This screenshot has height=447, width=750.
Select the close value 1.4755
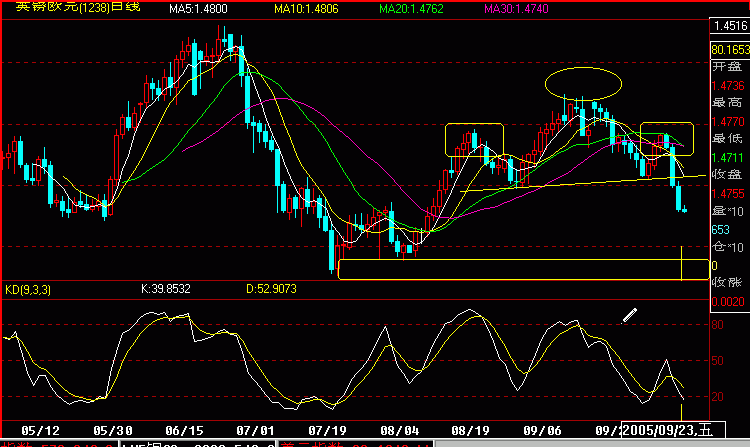728,194
